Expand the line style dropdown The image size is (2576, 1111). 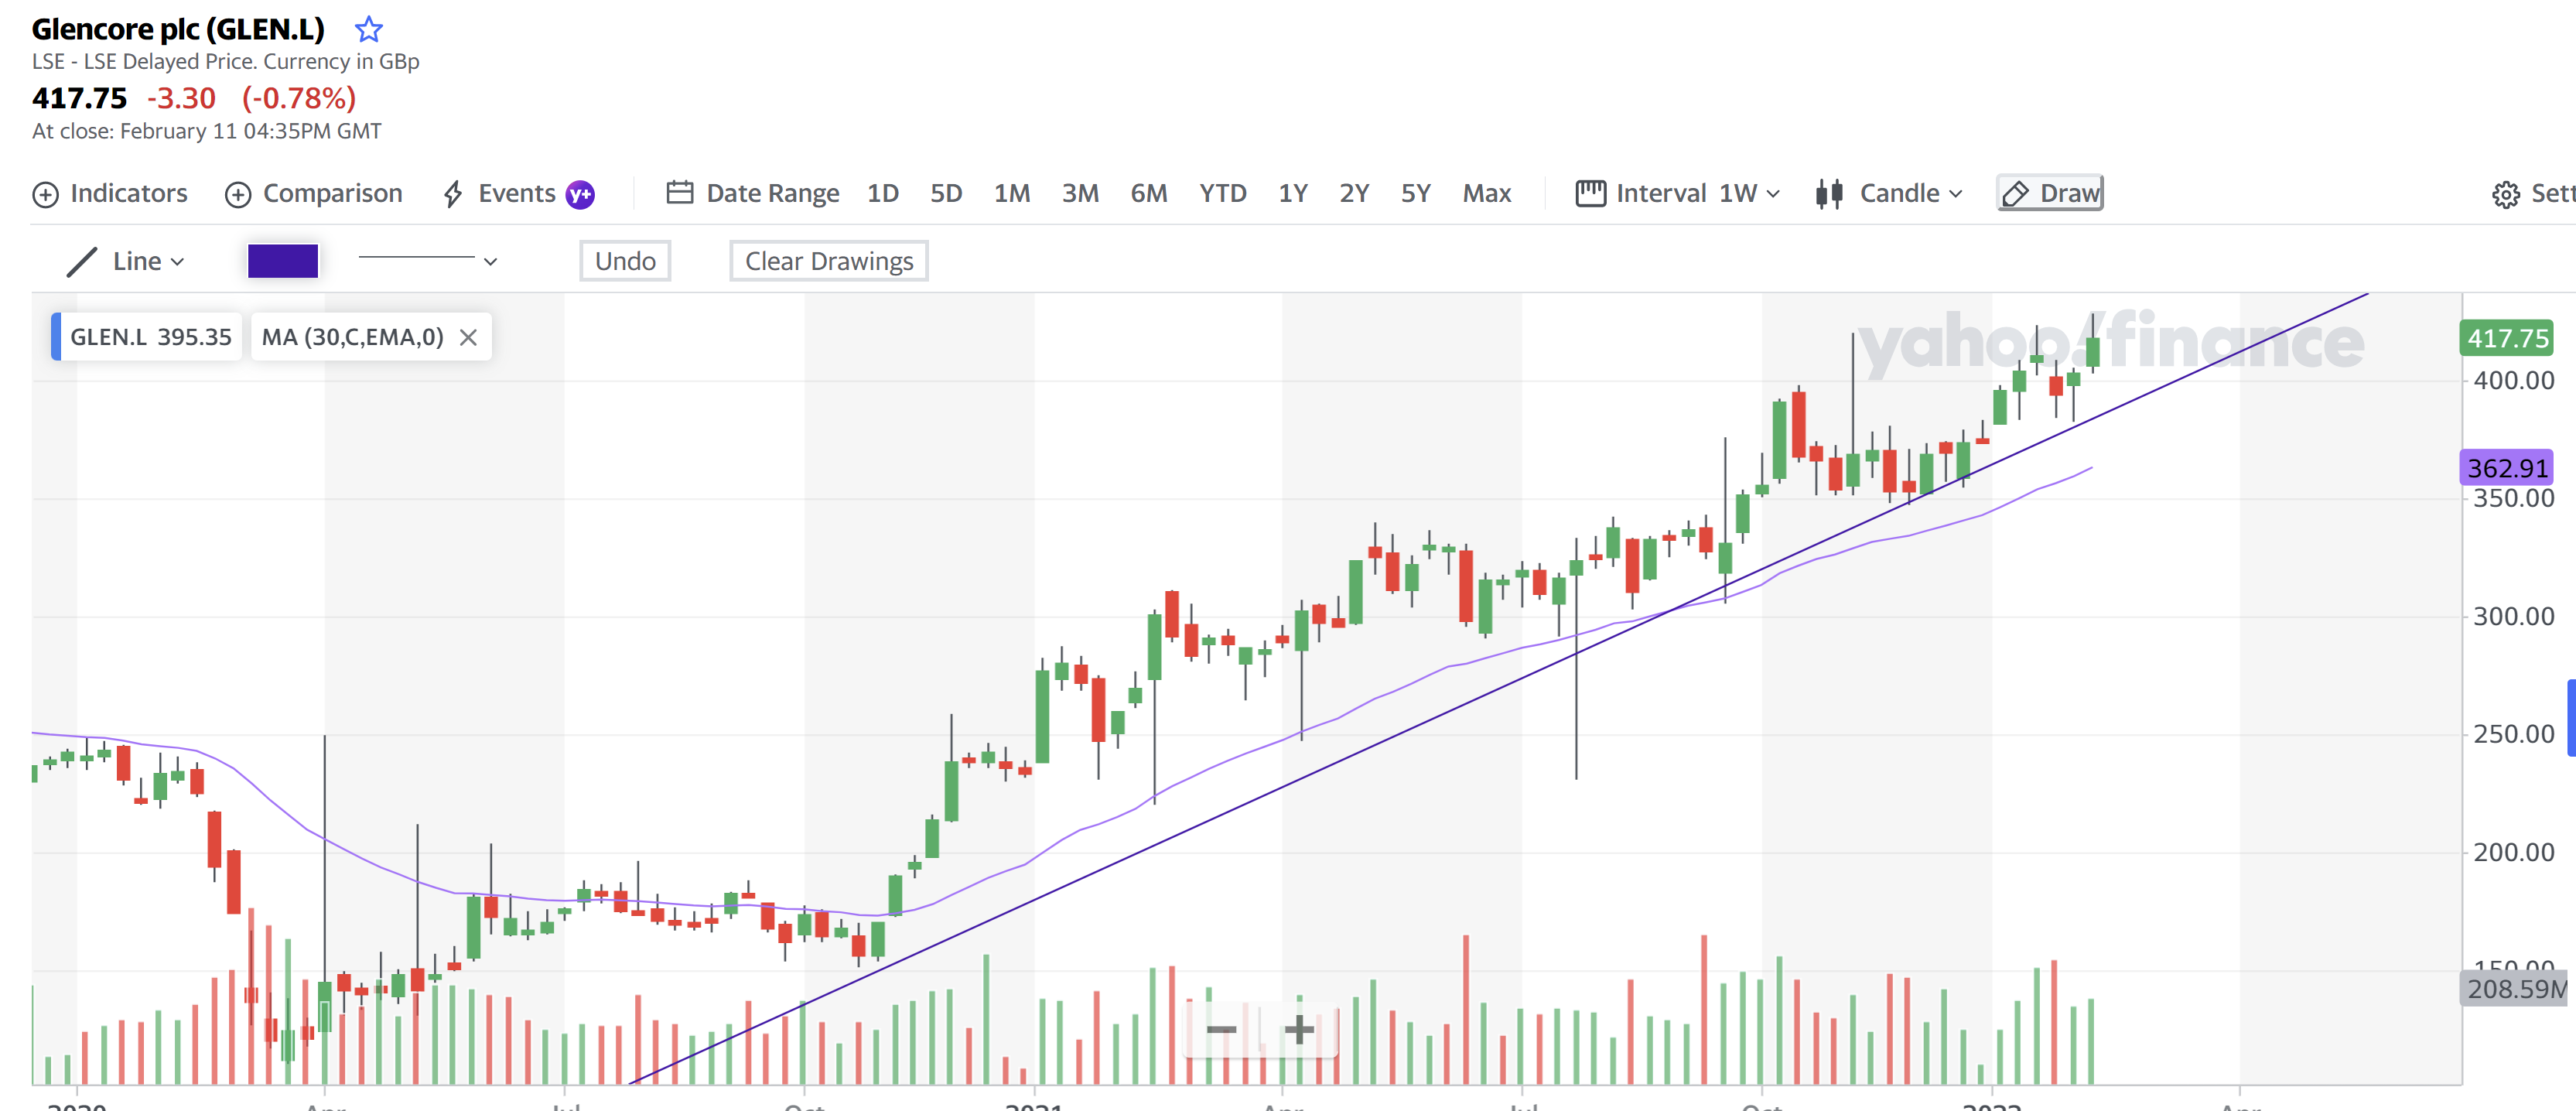[428, 260]
